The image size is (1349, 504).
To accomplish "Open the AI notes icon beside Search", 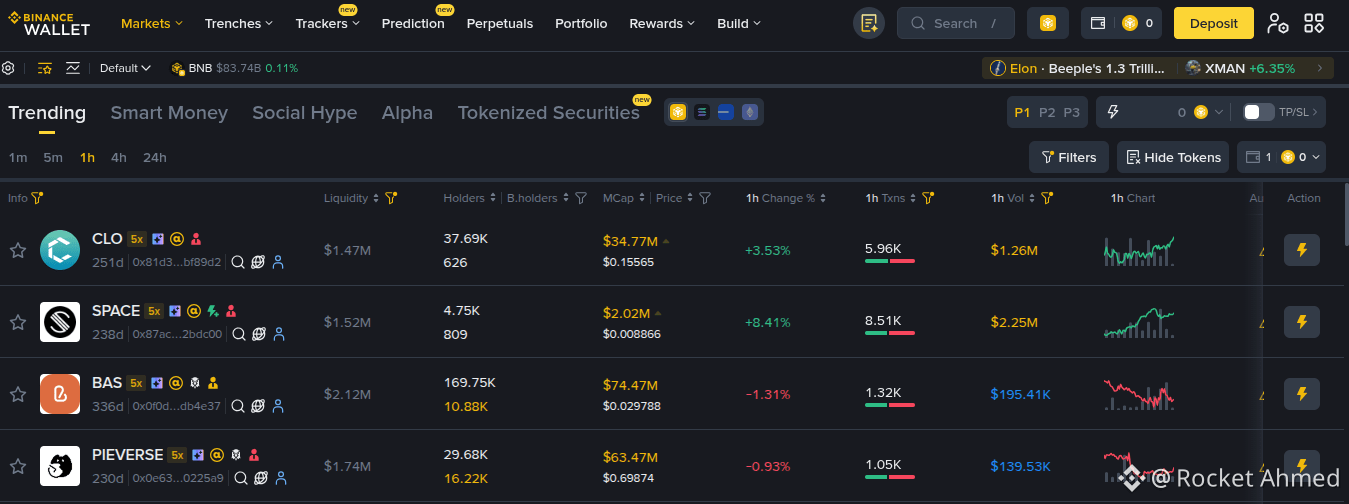I will [869, 23].
